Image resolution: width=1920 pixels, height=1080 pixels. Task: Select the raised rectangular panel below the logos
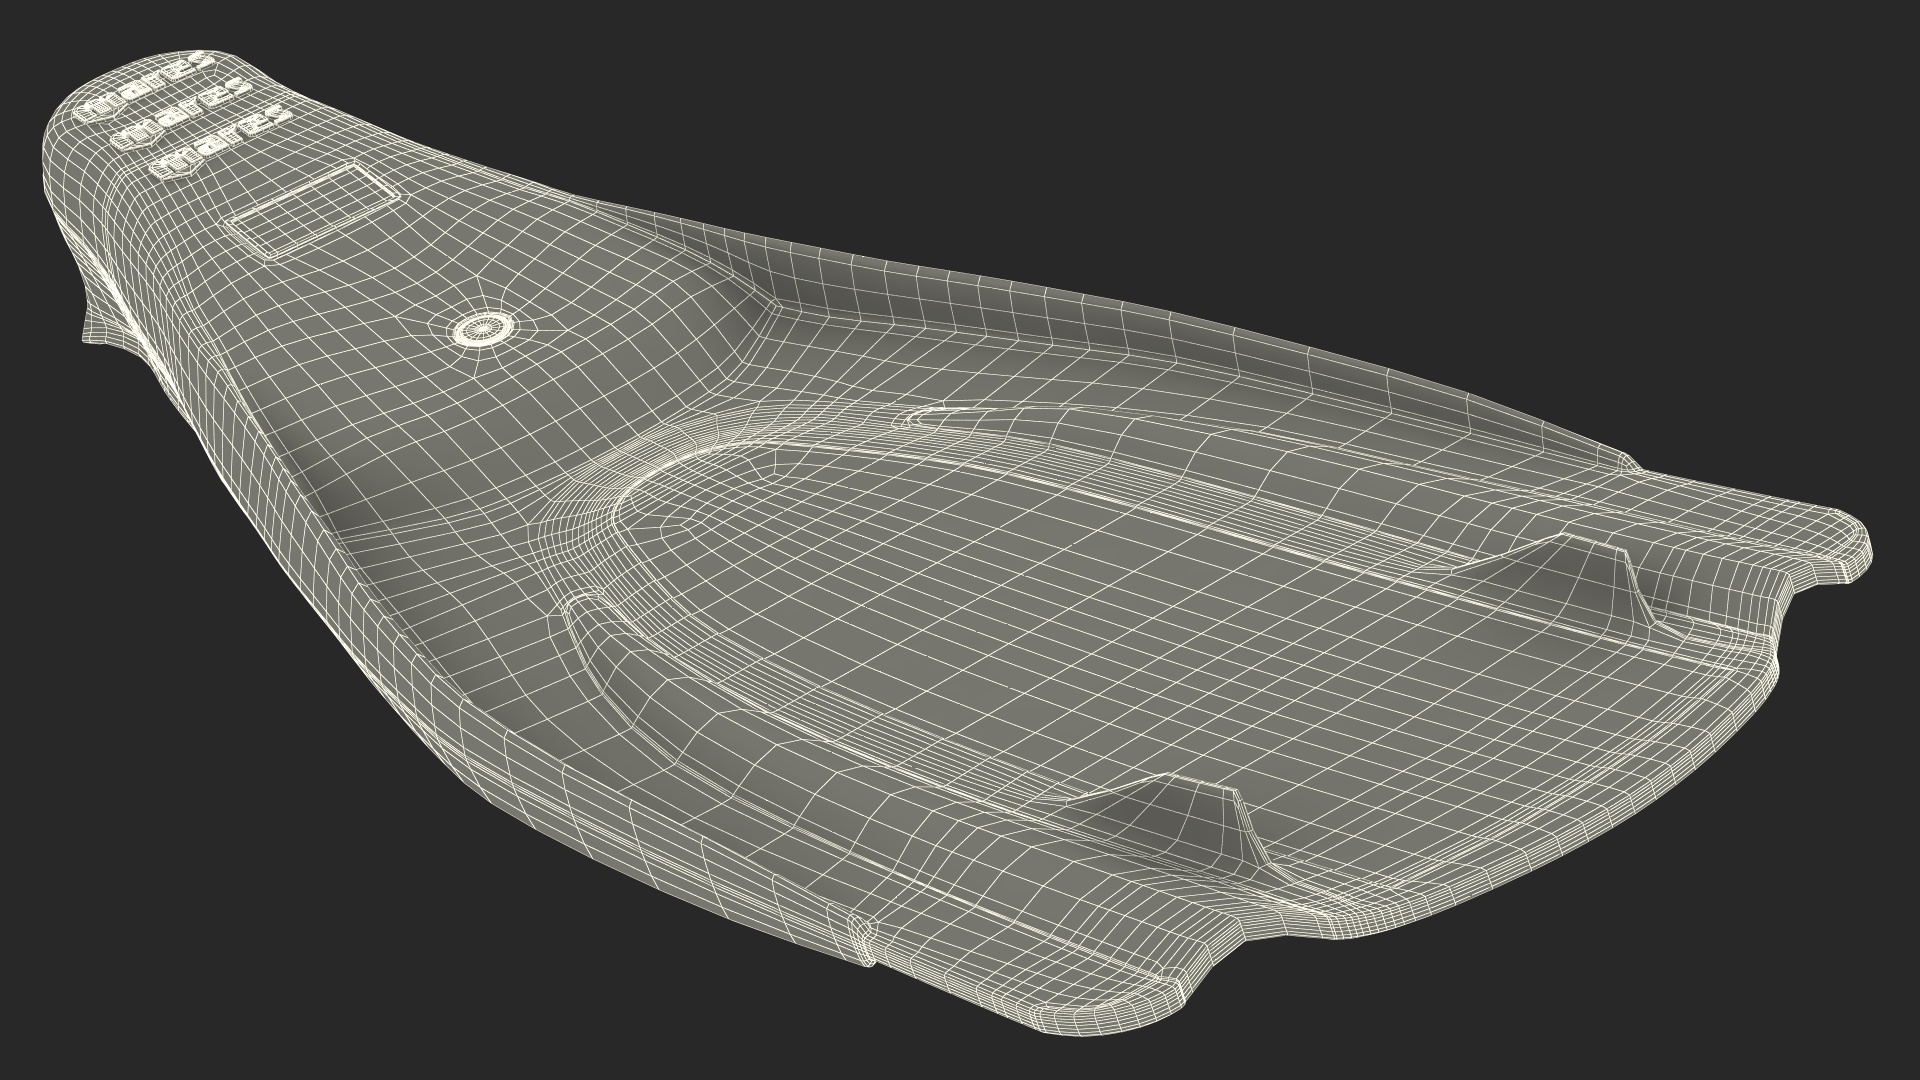(x=310, y=208)
